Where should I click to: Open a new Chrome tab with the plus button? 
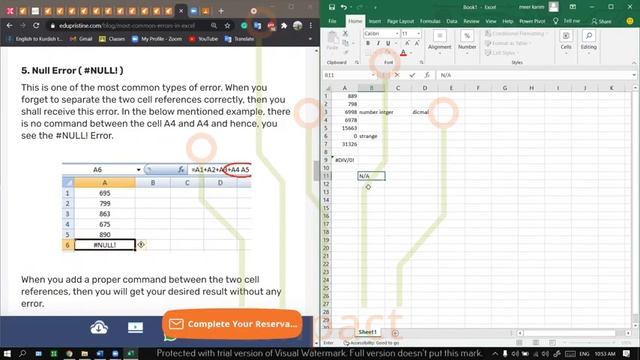pyautogui.click(x=221, y=11)
